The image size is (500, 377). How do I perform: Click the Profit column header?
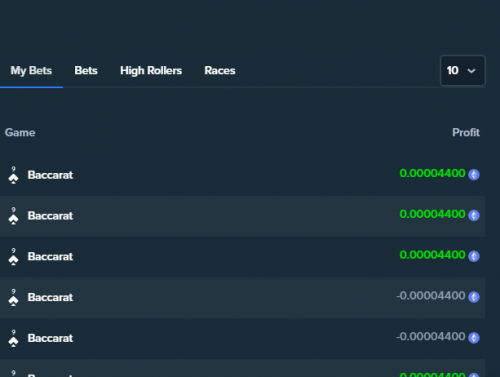(x=466, y=133)
